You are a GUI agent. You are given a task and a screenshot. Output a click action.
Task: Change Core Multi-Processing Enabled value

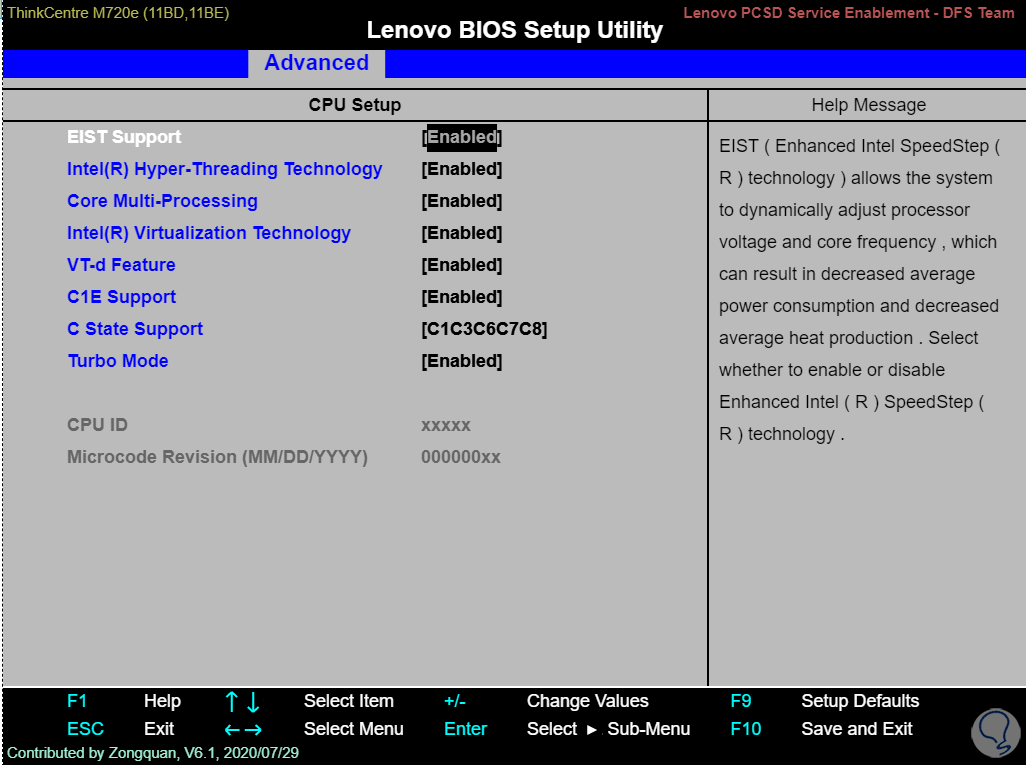[x=462, y=201]
